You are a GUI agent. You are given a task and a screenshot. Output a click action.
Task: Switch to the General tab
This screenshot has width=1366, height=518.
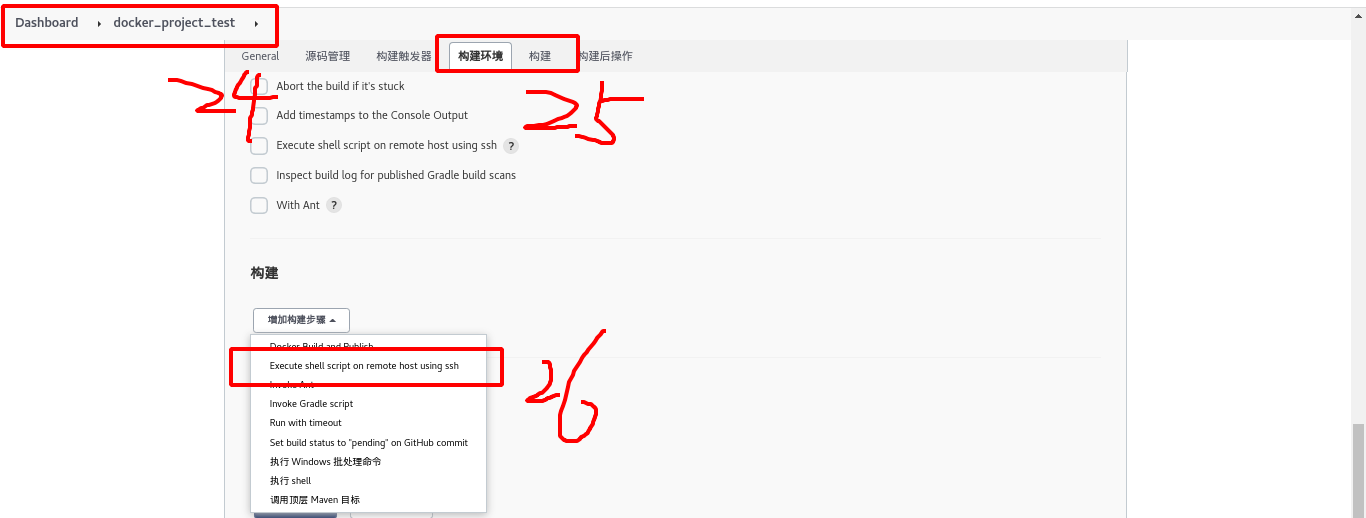coord(260,56)
